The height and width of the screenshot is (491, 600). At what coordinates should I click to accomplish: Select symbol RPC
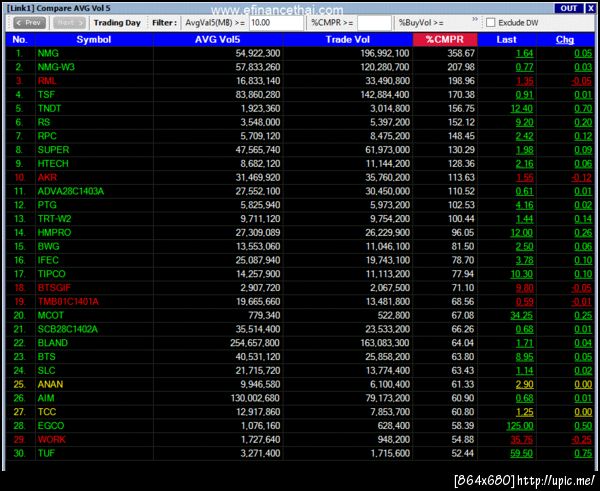tap(47, 136)
